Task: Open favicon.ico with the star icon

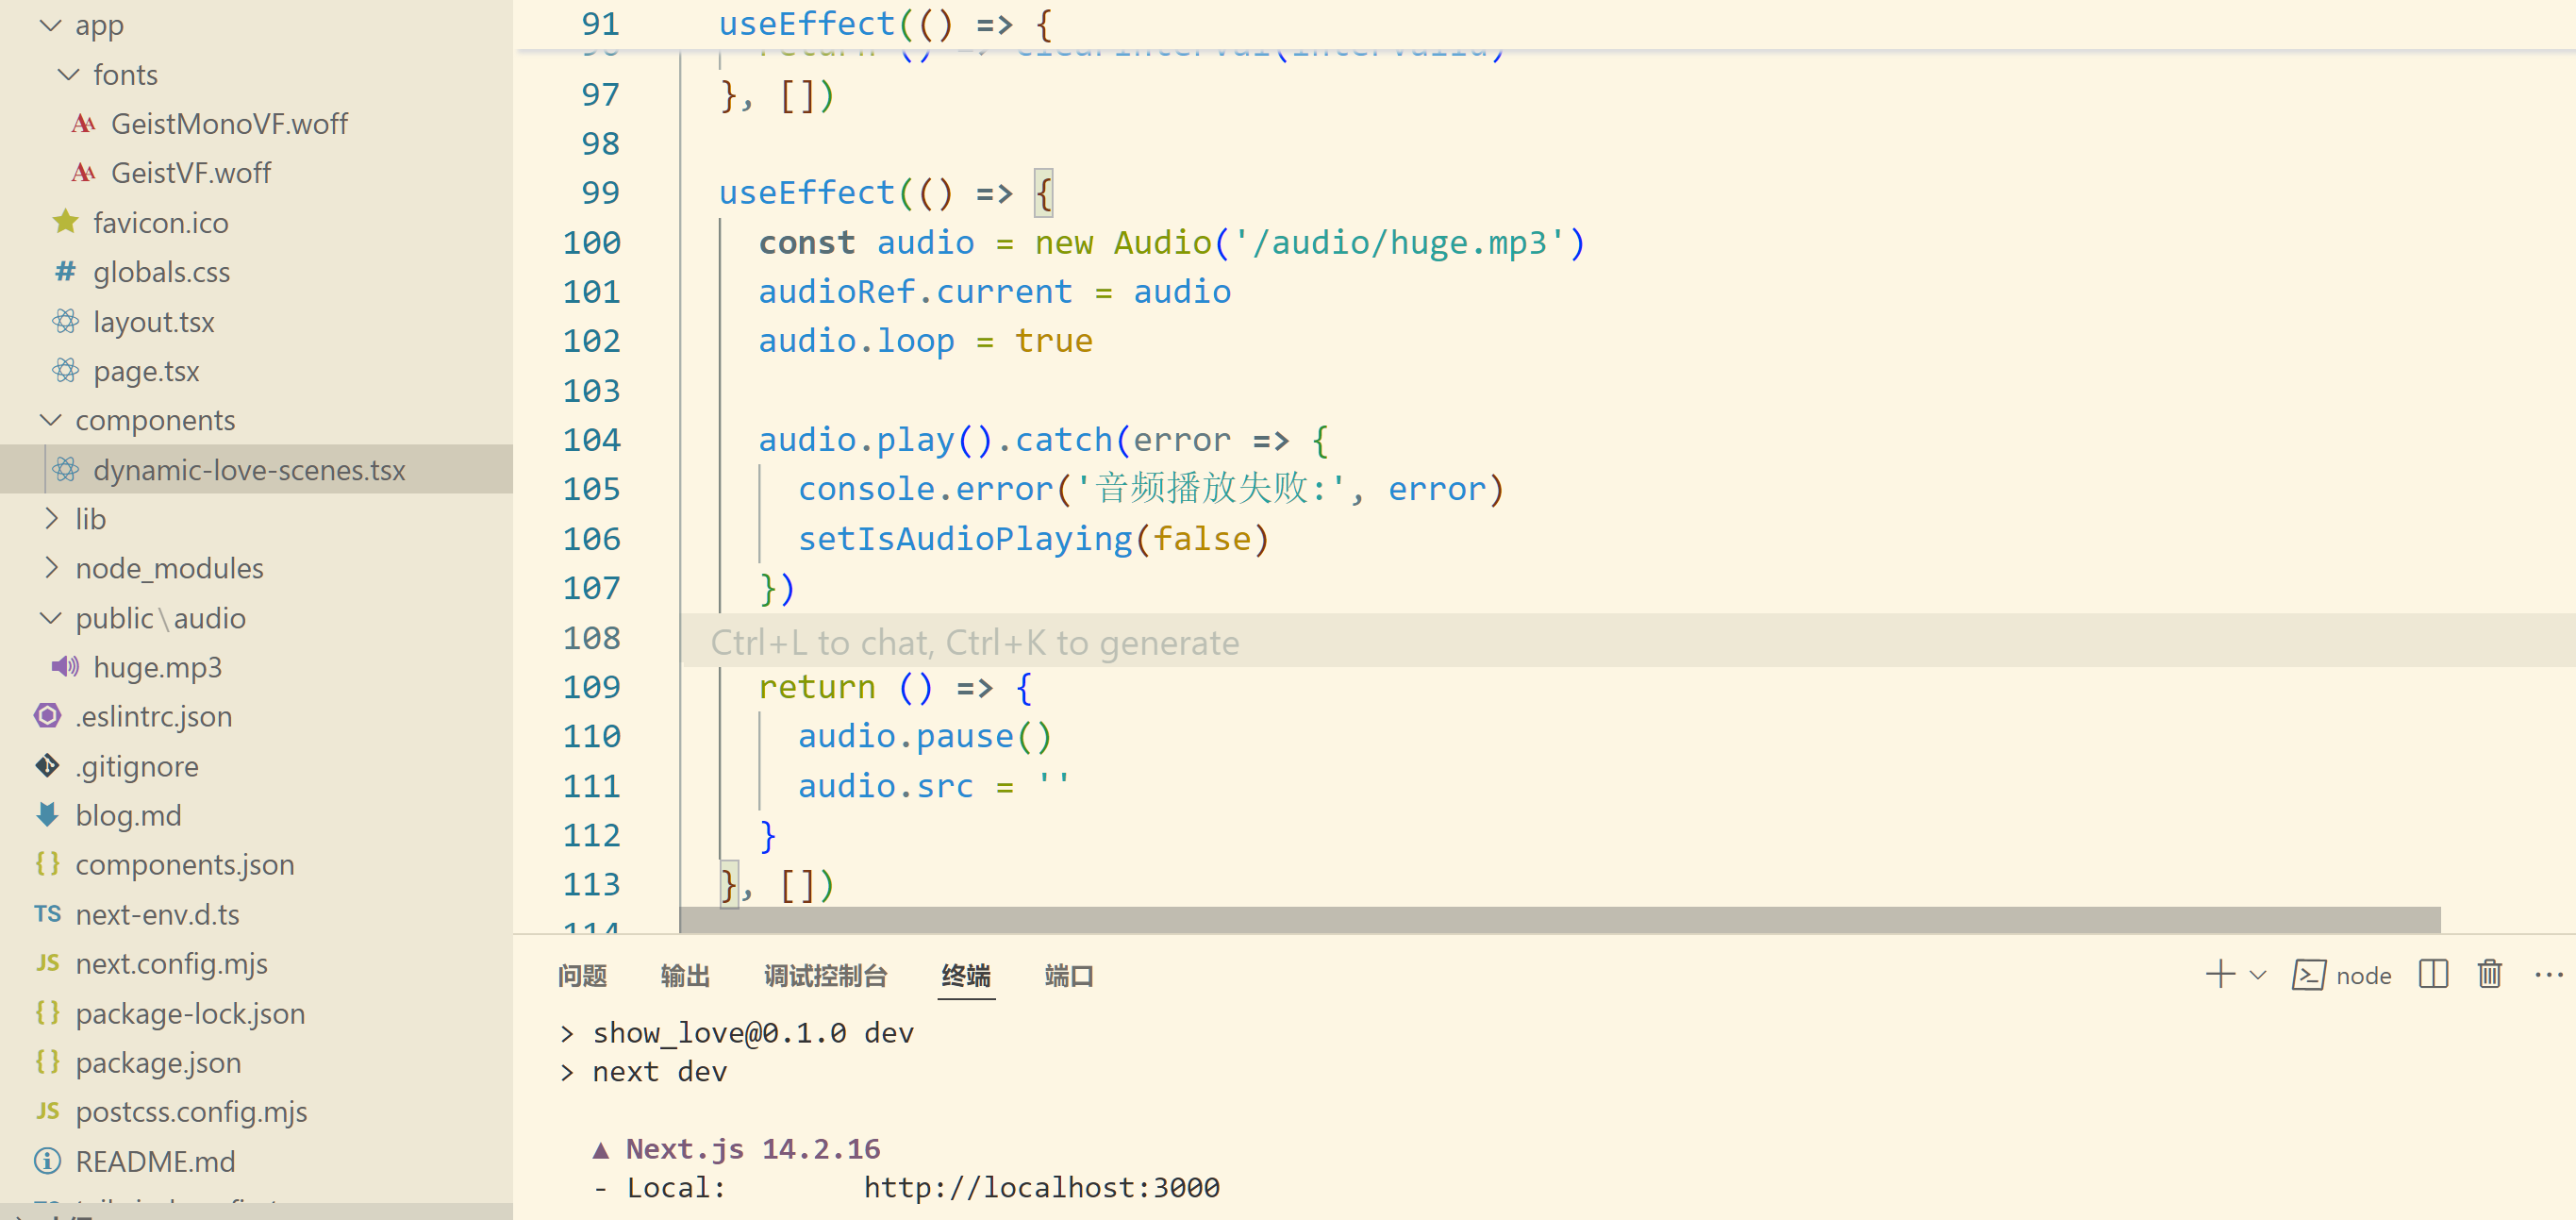Action: [x=160, y=222]
